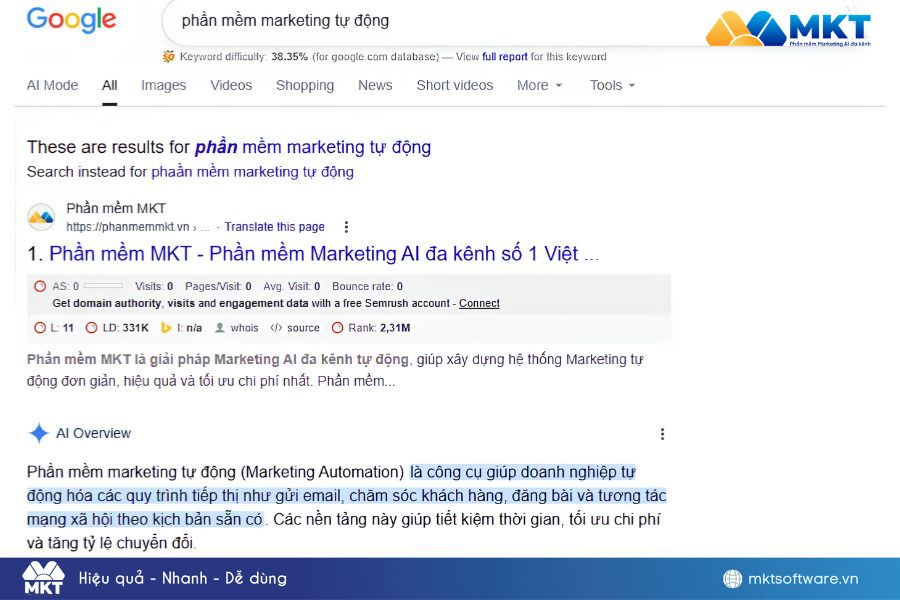
Task: Open the Short videos tab
Action: click(455, 85)
